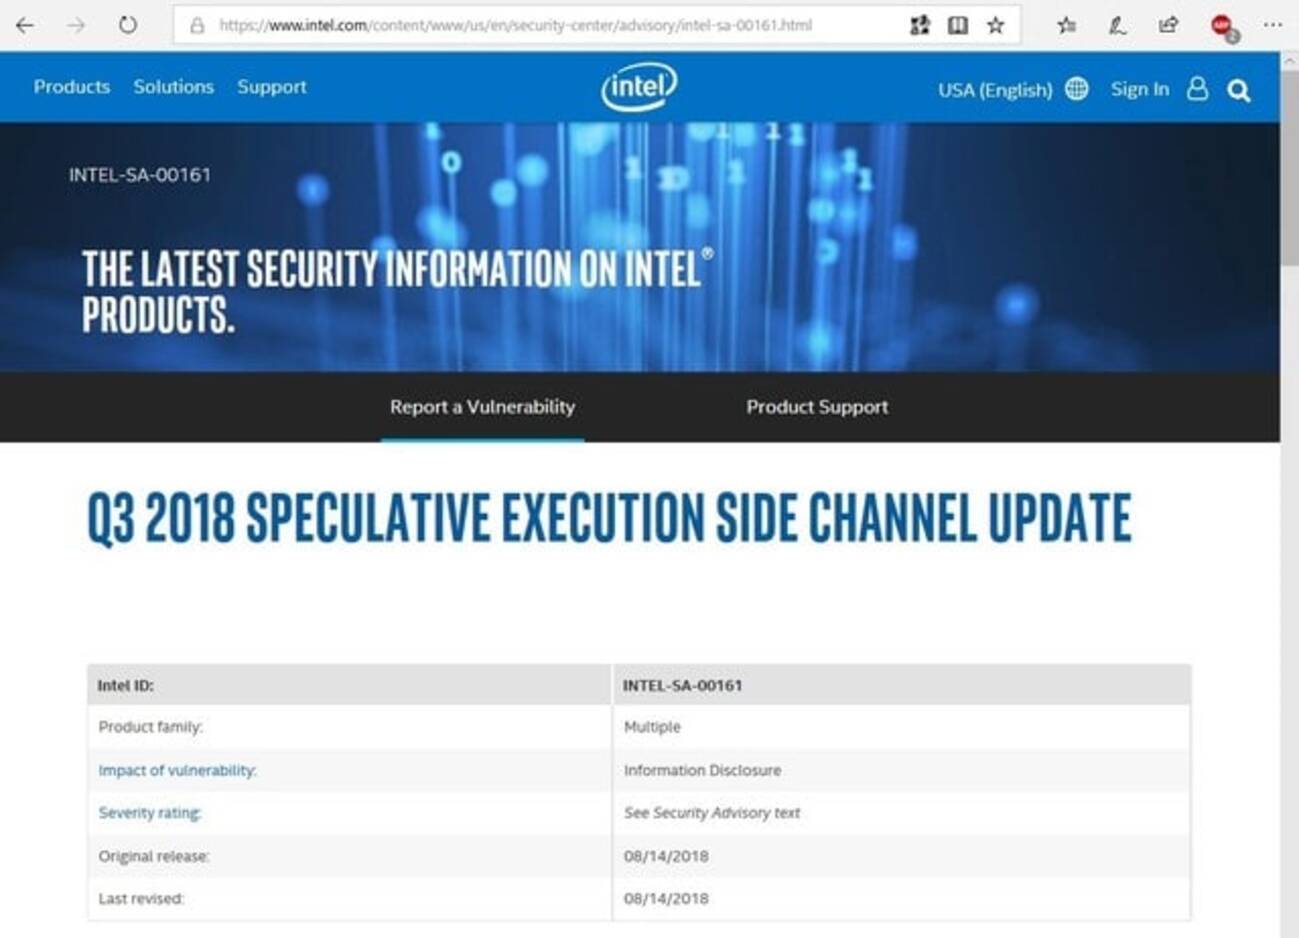
Task: Click the Information Disclosure value
Action: (702, 770)
